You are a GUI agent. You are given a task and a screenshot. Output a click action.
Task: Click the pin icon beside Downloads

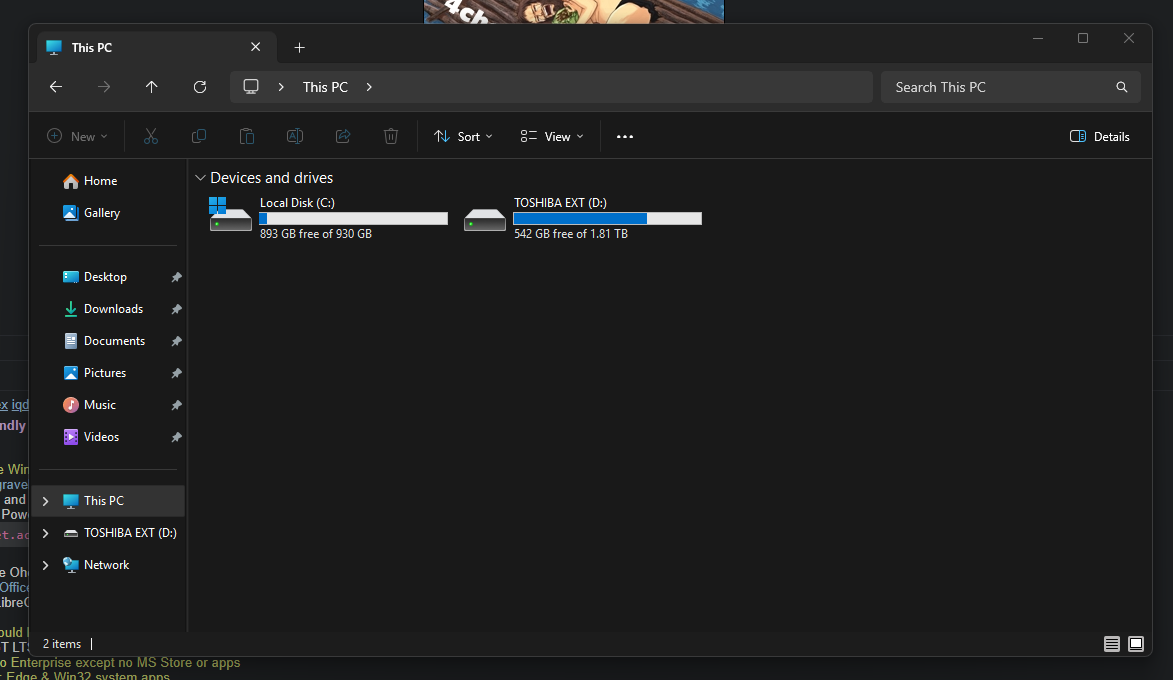[176, 309]
